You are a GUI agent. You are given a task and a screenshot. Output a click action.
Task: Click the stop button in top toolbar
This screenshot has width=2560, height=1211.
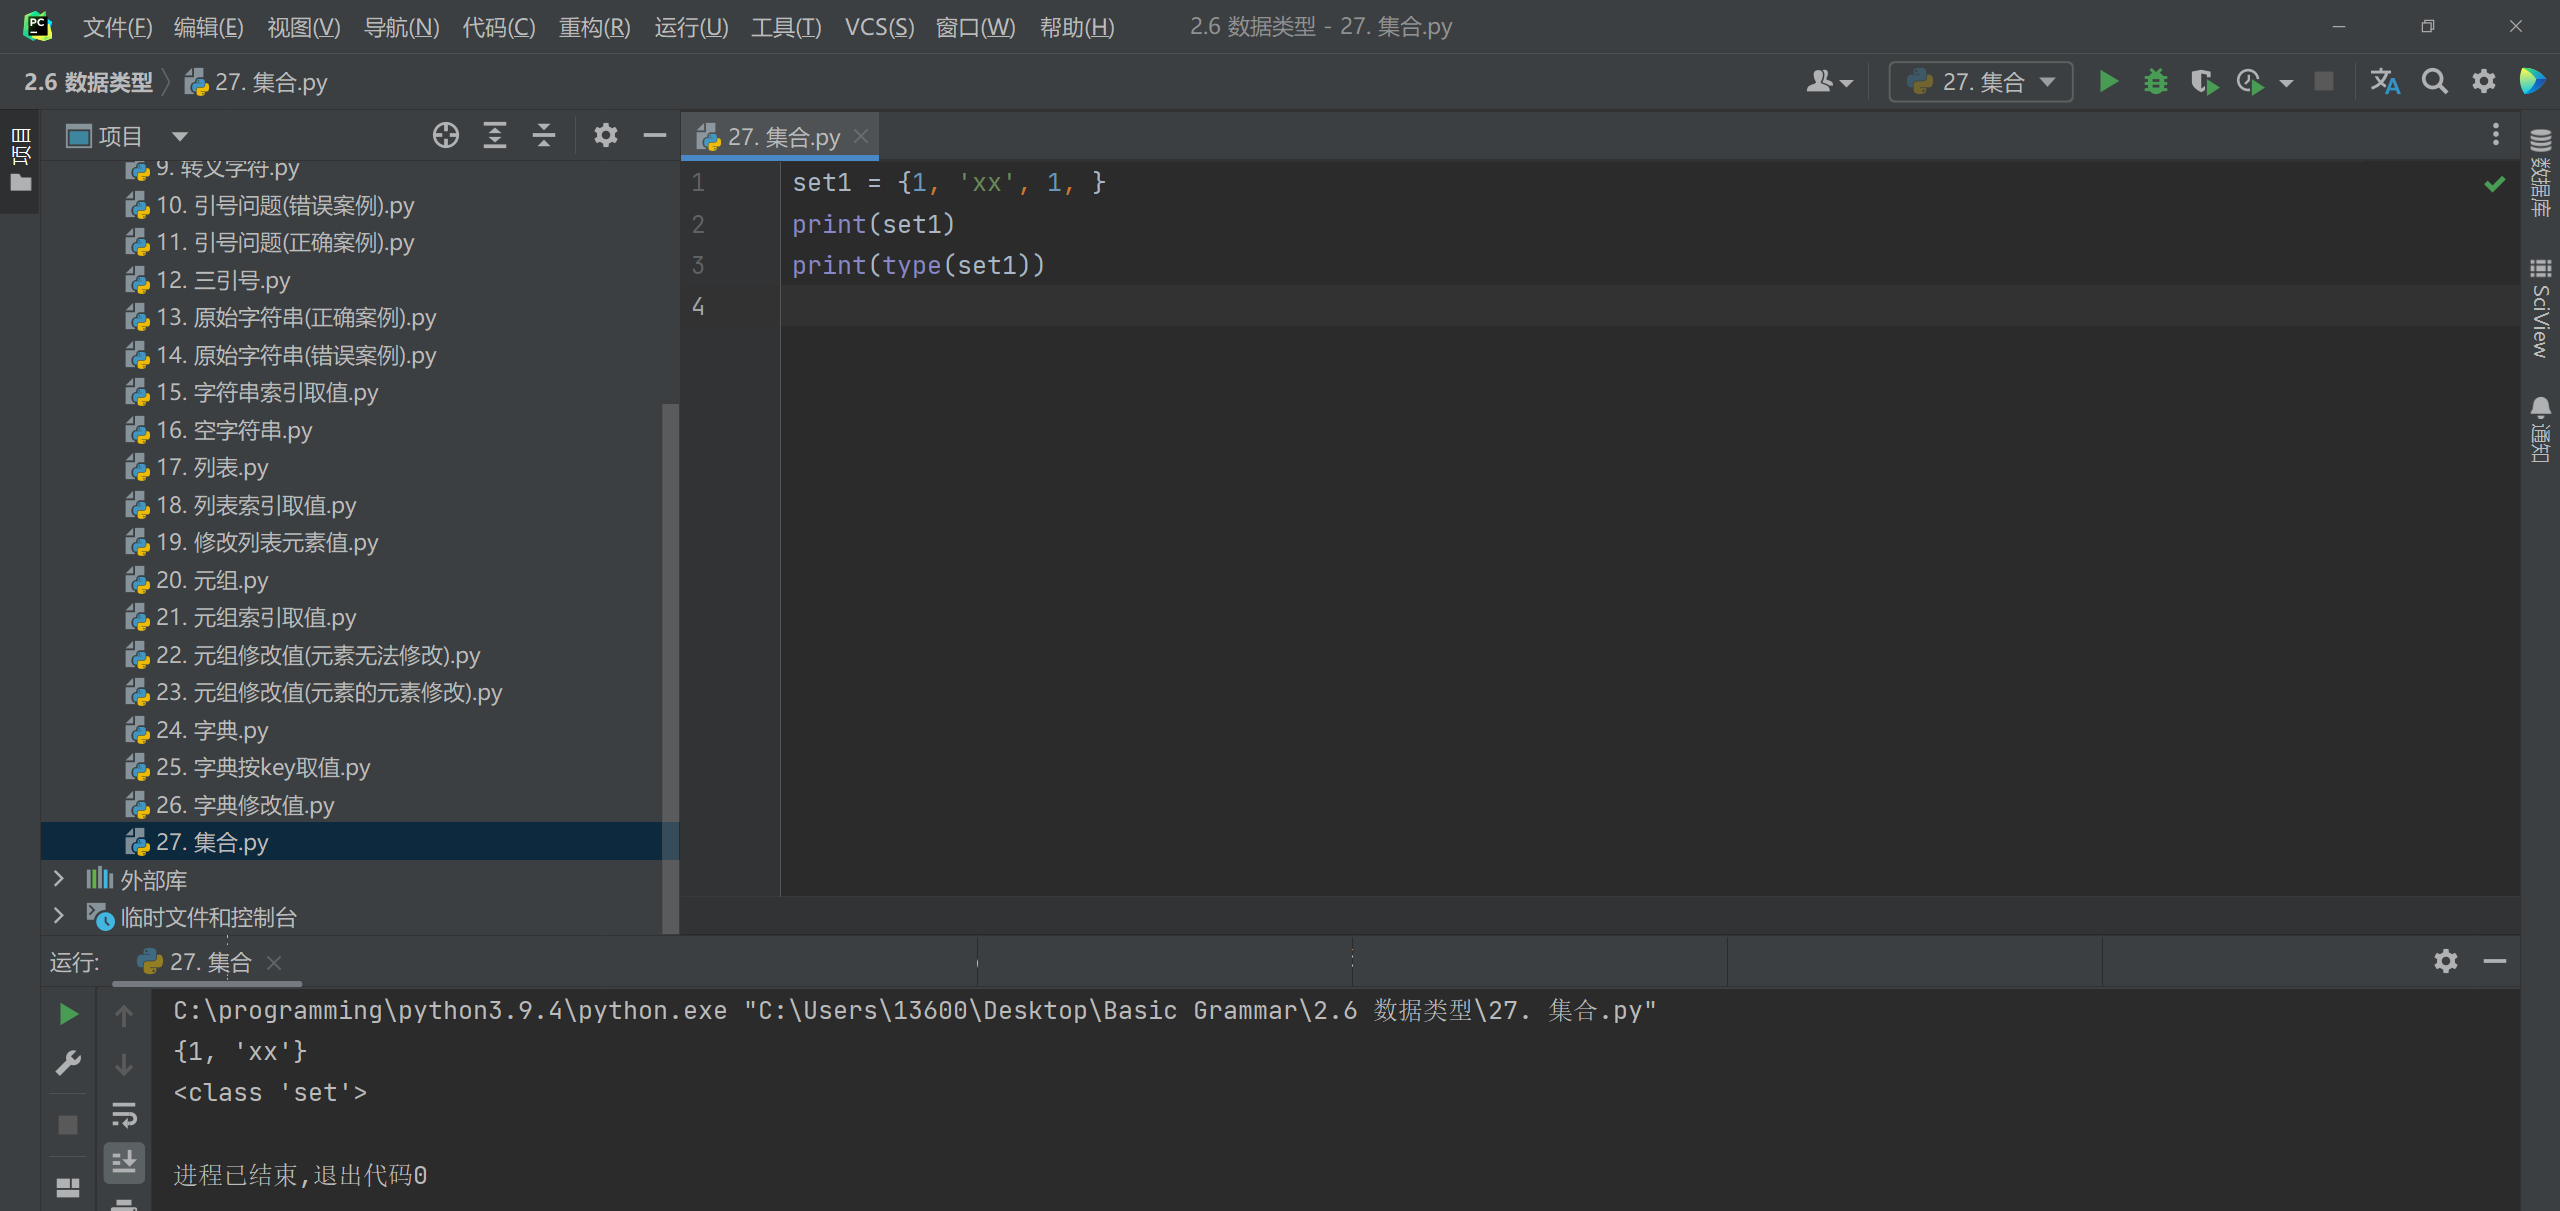[2324, 81]
